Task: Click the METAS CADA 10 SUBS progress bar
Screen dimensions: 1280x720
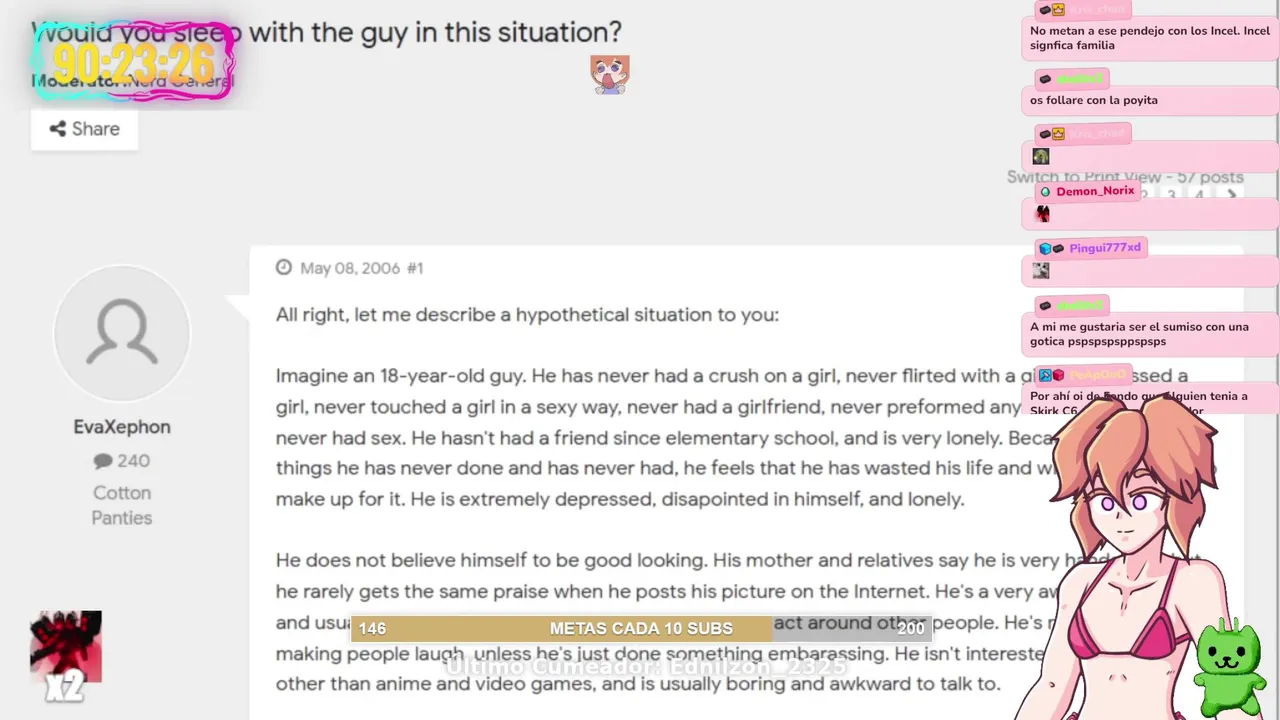Action: pos(640,628)
